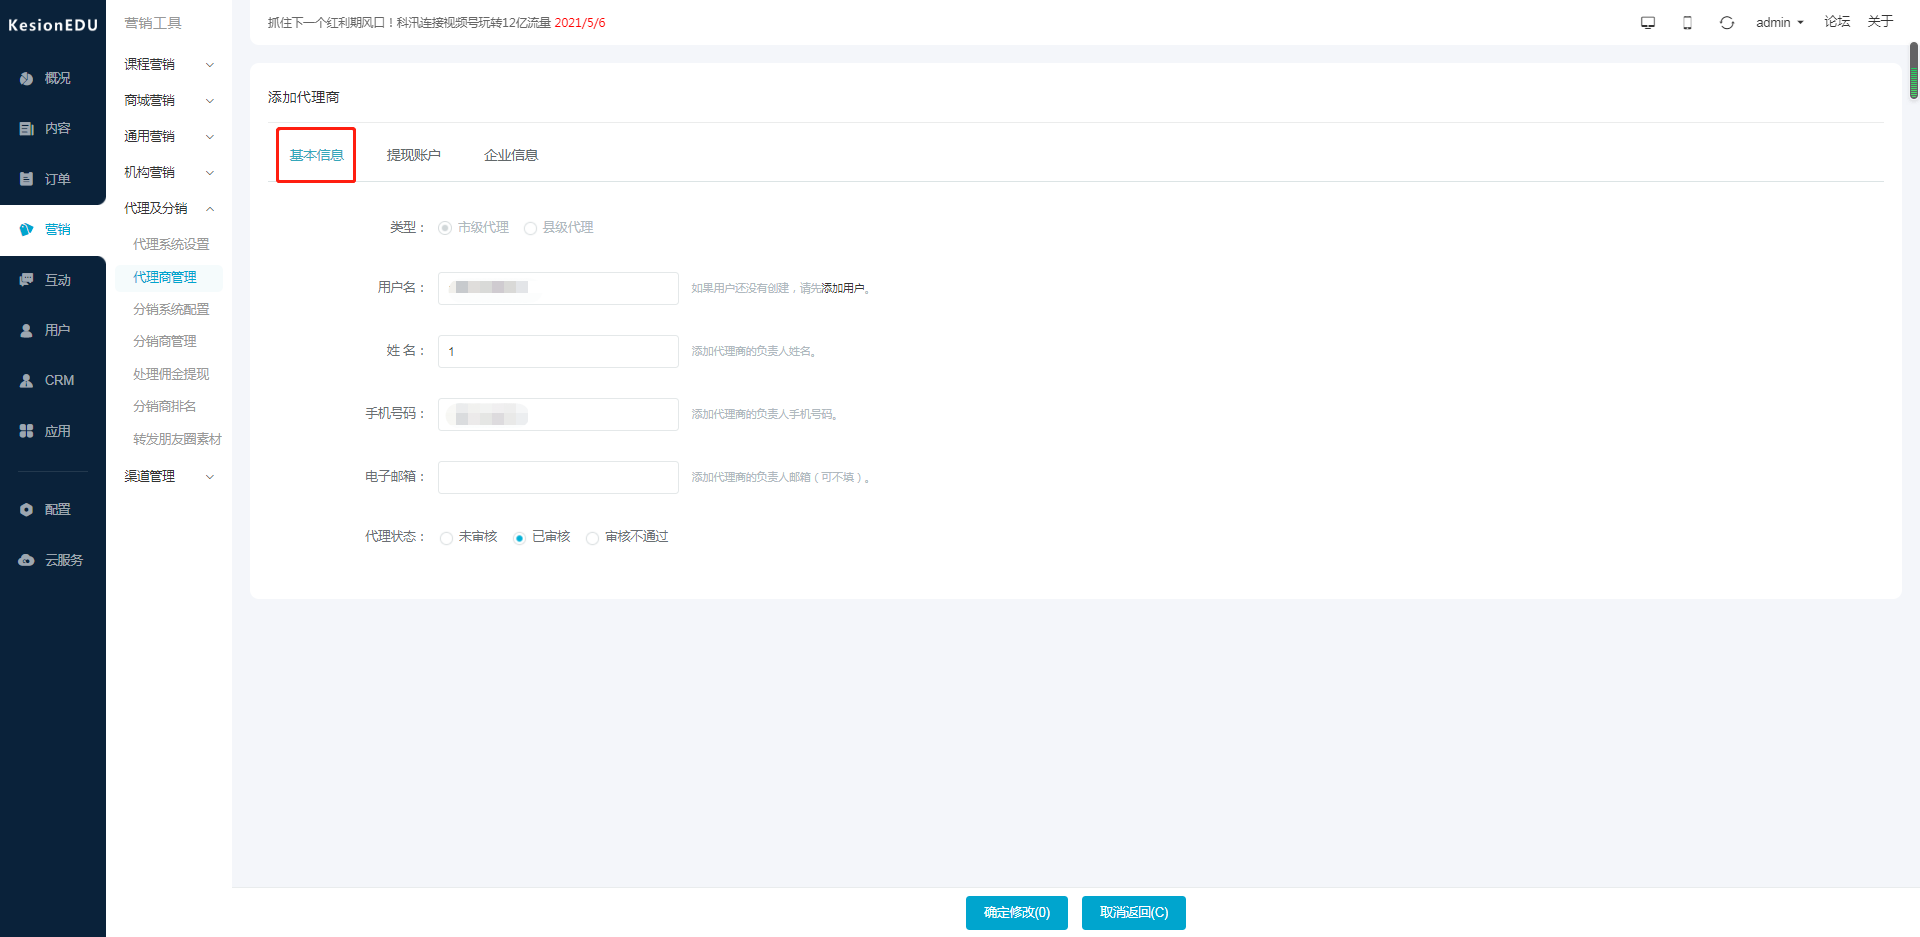
Task: Click 课程营销 menu label
Action: coord(149,64)
